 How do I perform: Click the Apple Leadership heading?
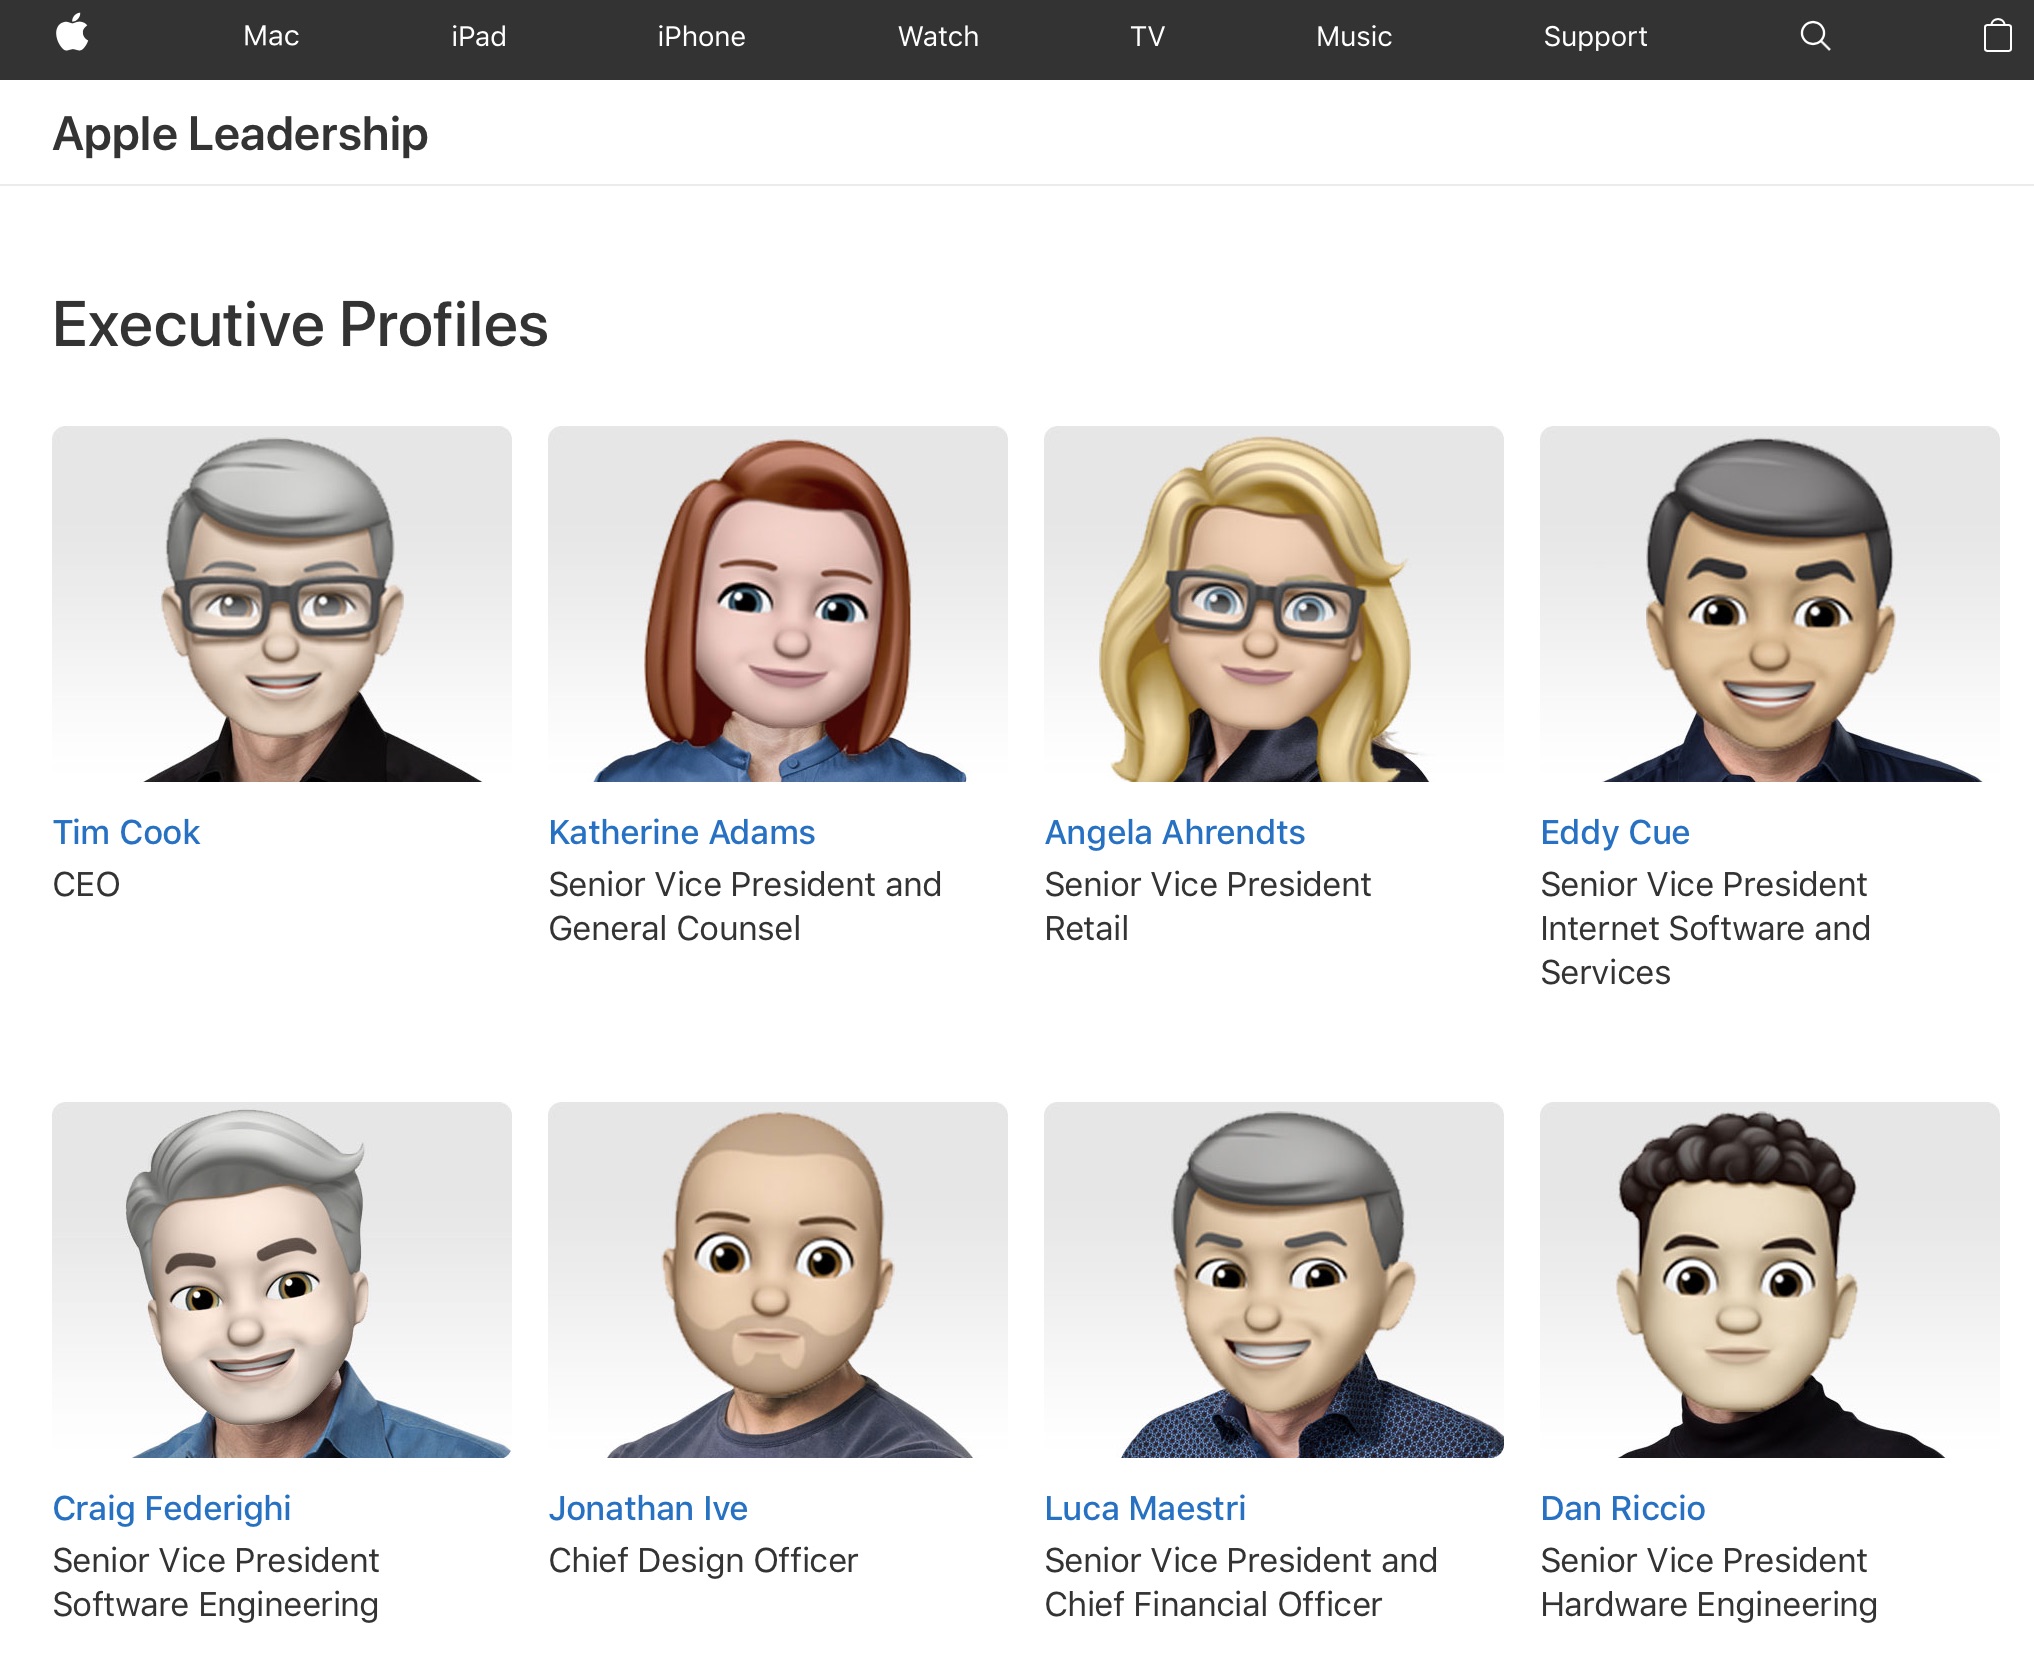tap(240, 134)
